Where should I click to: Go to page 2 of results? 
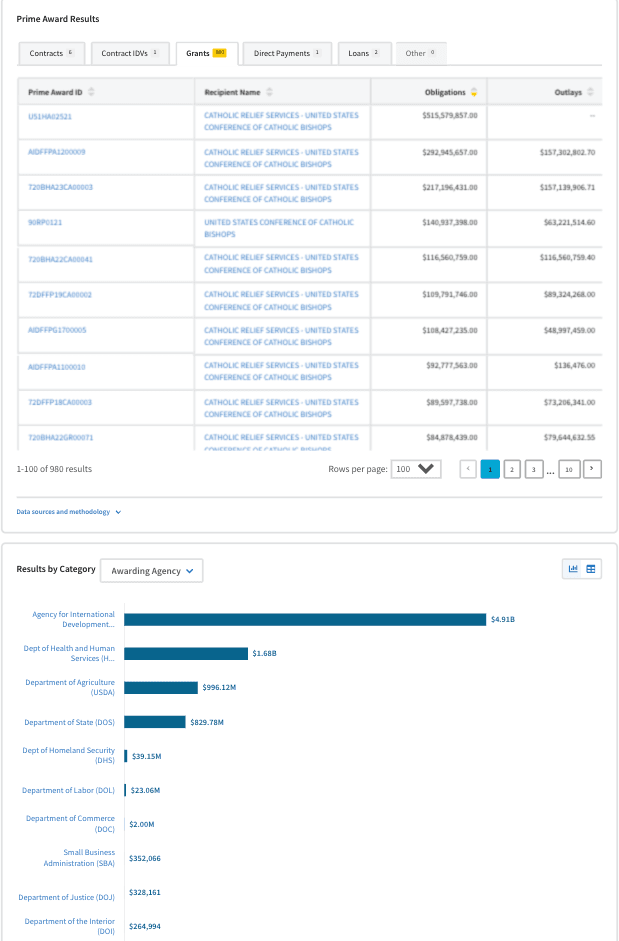(x=511, y=468)
